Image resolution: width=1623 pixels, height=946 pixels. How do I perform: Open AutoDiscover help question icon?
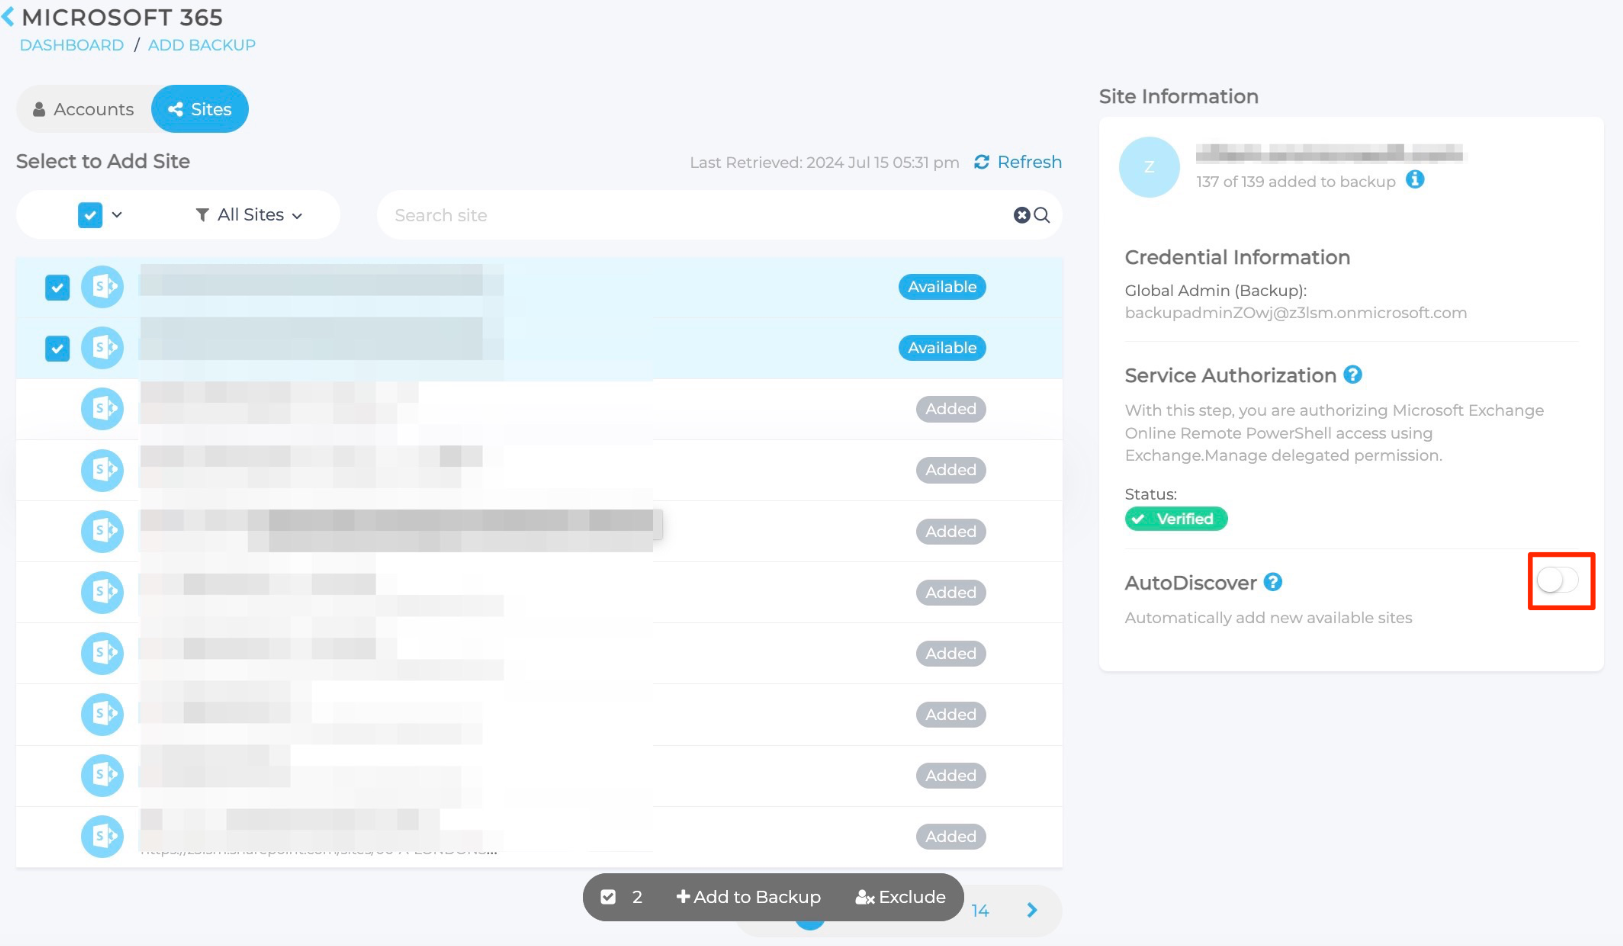coord(1273,582)
